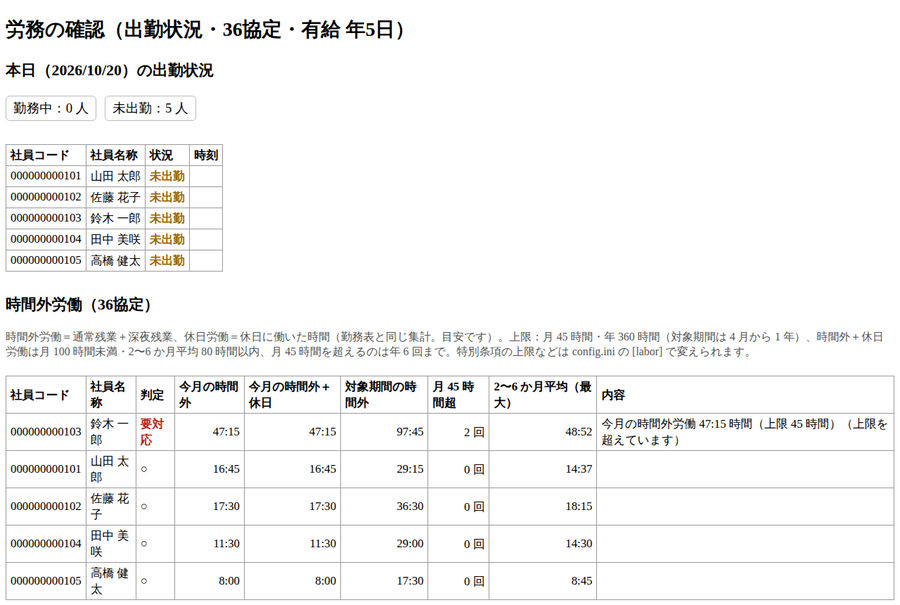900x605 pixels.
Task: Click the 29:00 period overtime value
Action: [410, 544]
